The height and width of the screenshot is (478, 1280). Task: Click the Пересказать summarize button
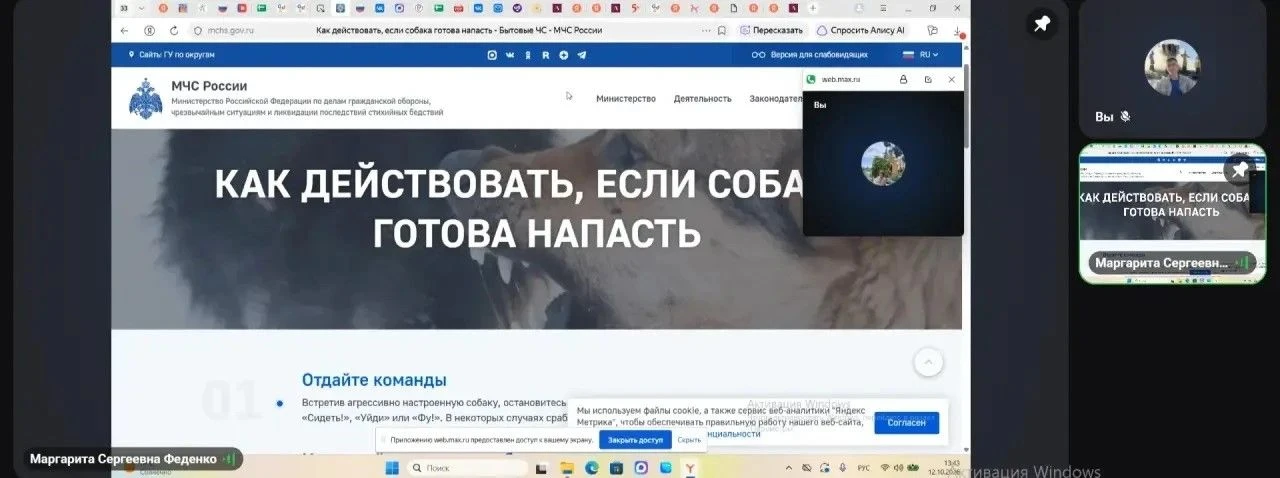click(771, 30)
